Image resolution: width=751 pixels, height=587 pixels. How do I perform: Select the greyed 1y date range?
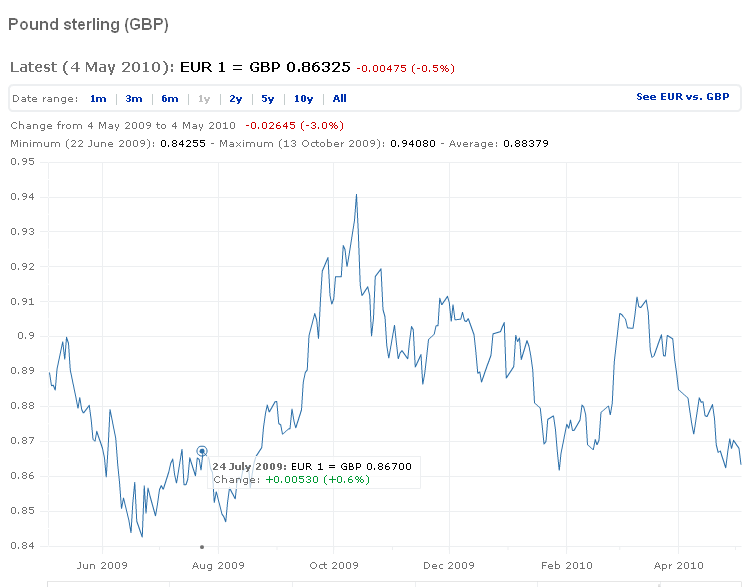pyautogui.click(x=204, y=99)
